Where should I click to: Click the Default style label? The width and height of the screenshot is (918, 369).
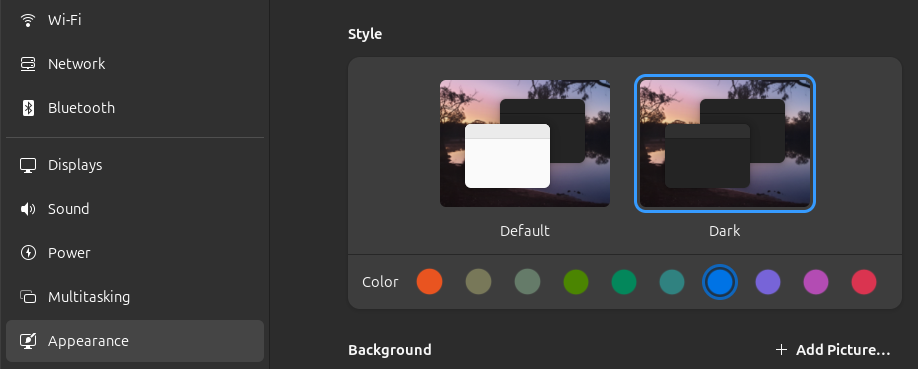click(525, 231)
